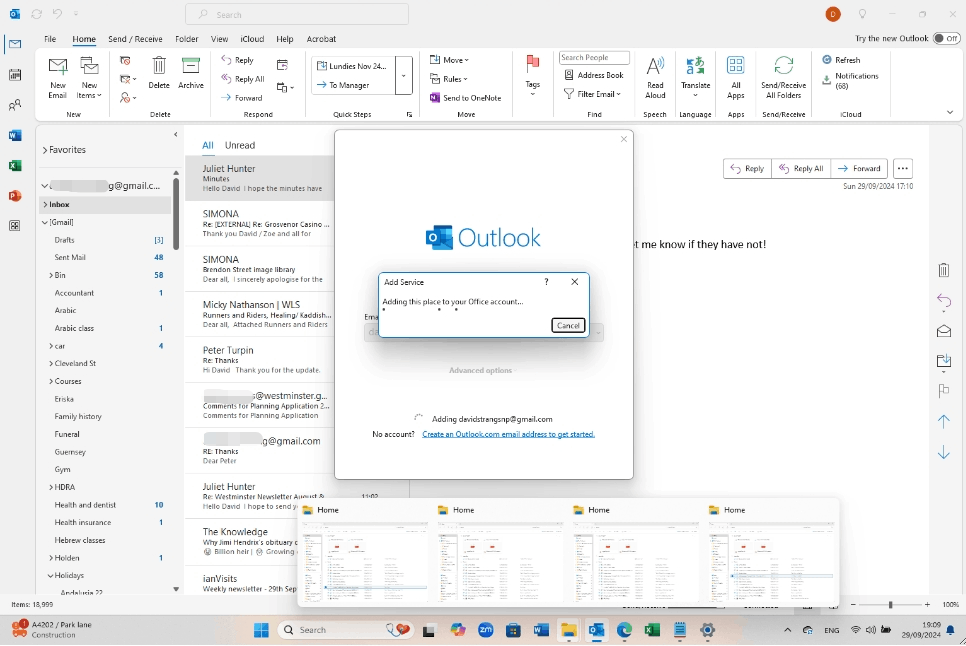The width and height of the screenshot is (966, 646).
Task: Click the iCloud Refresh button
Action: click(842, 60)
